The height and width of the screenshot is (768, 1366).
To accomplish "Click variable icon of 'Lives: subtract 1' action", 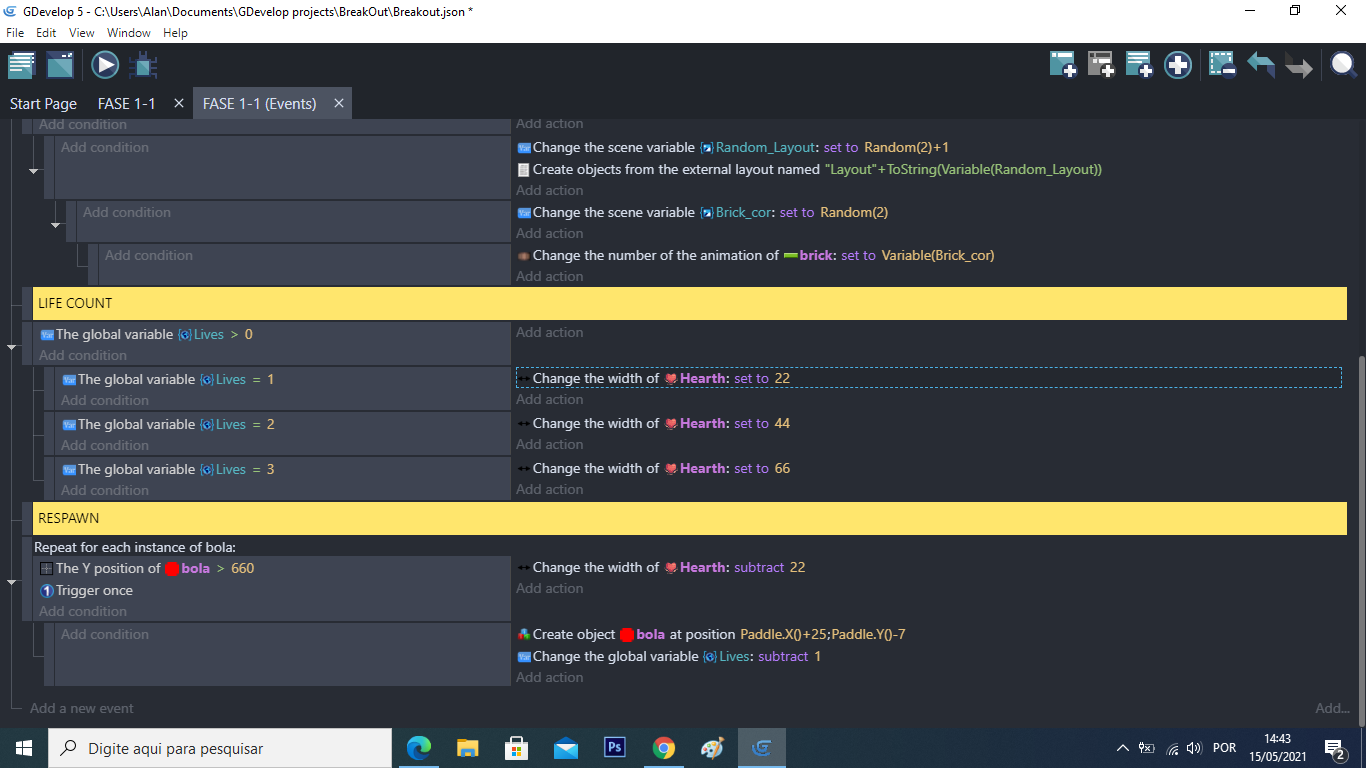I will (523, 657).
